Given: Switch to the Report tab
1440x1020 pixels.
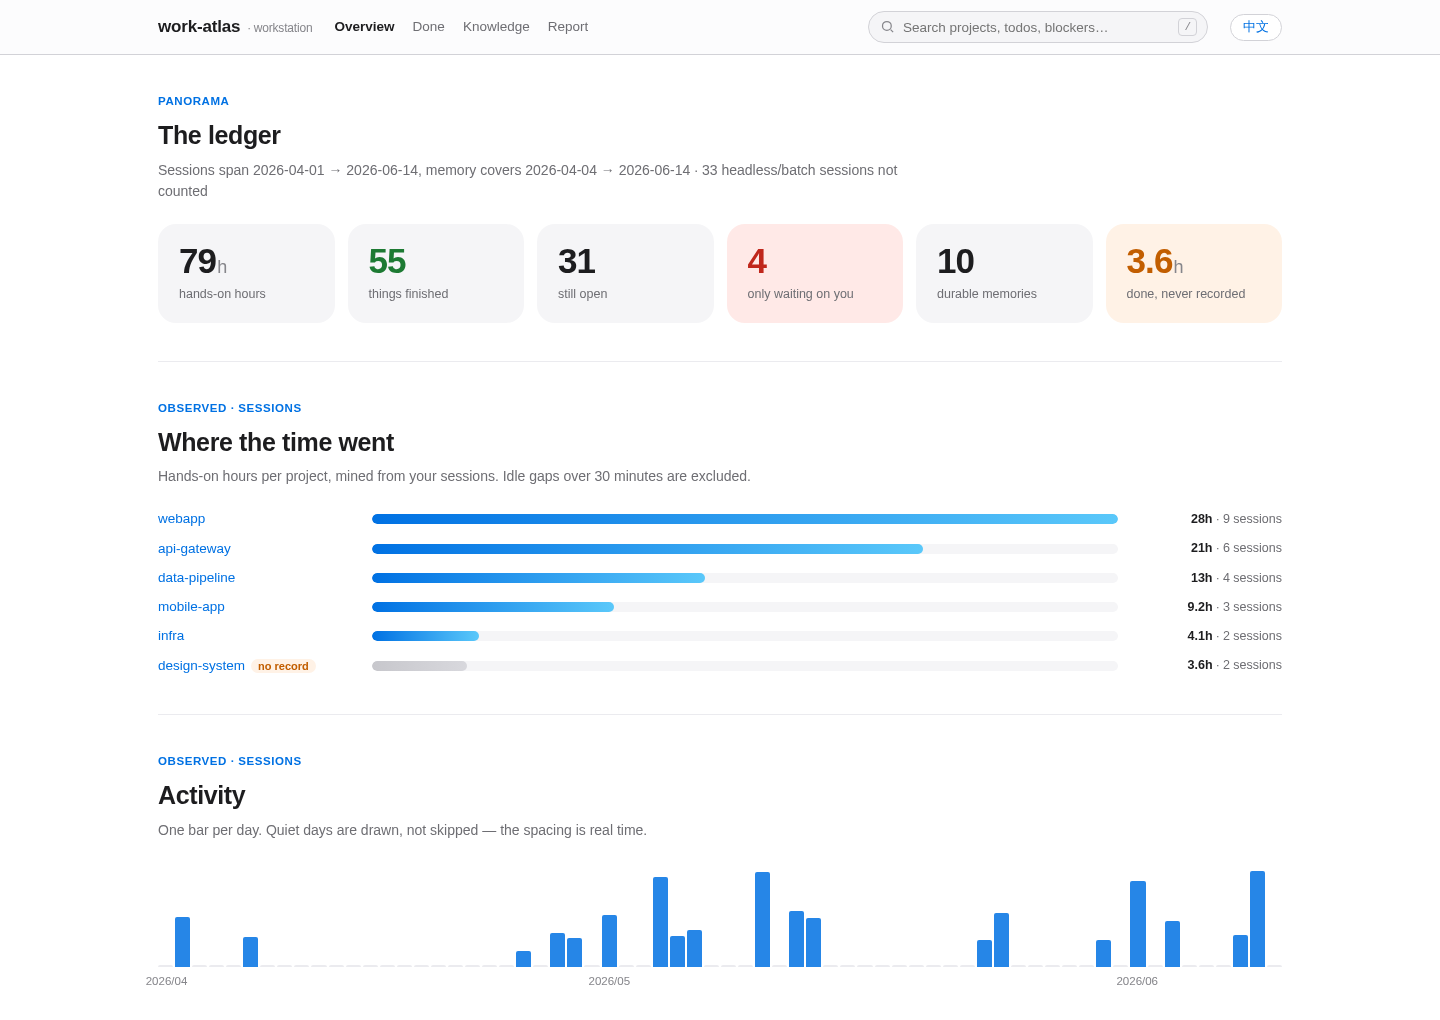Looking at the screenshot, I should click(x=568, y=27).
